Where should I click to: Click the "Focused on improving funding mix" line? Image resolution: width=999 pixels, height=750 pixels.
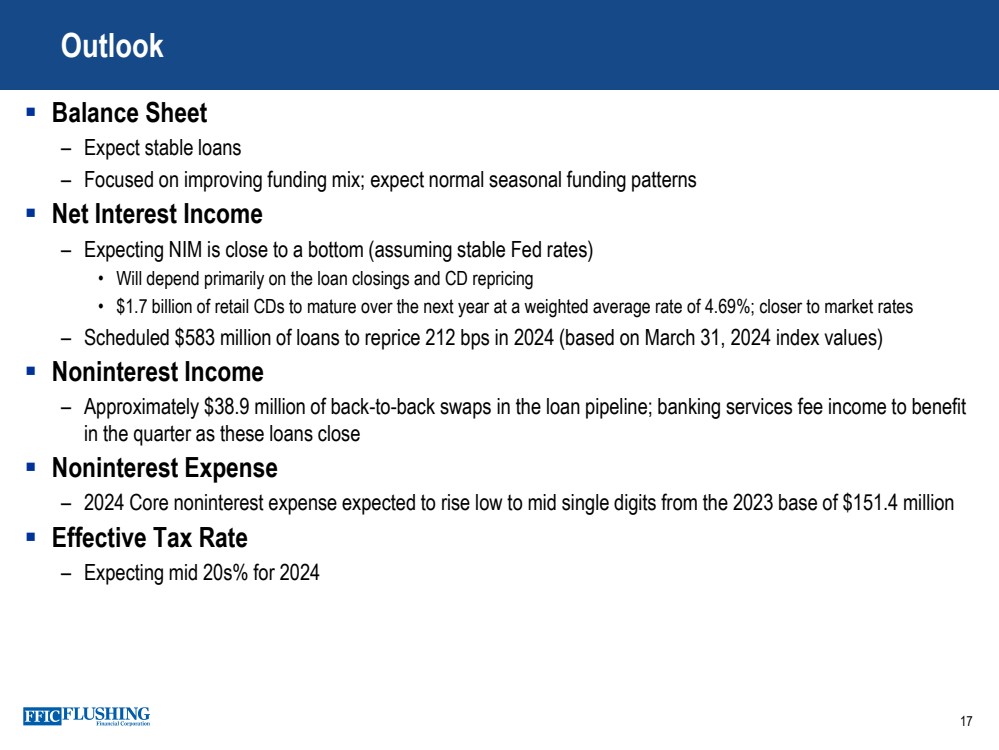390,181
